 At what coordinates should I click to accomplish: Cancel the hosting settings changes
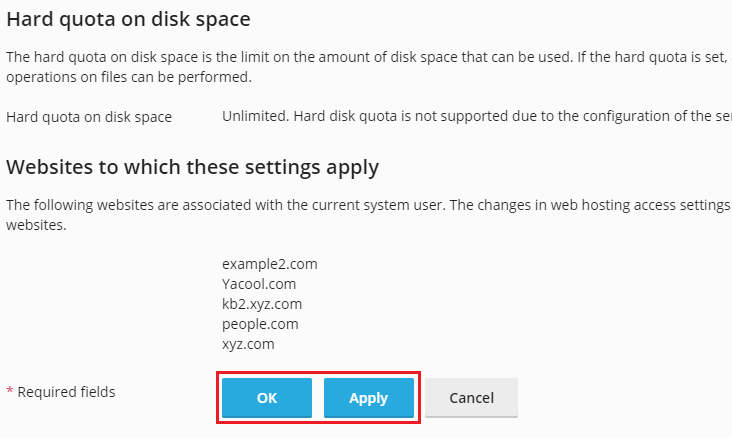coord(472,397)
